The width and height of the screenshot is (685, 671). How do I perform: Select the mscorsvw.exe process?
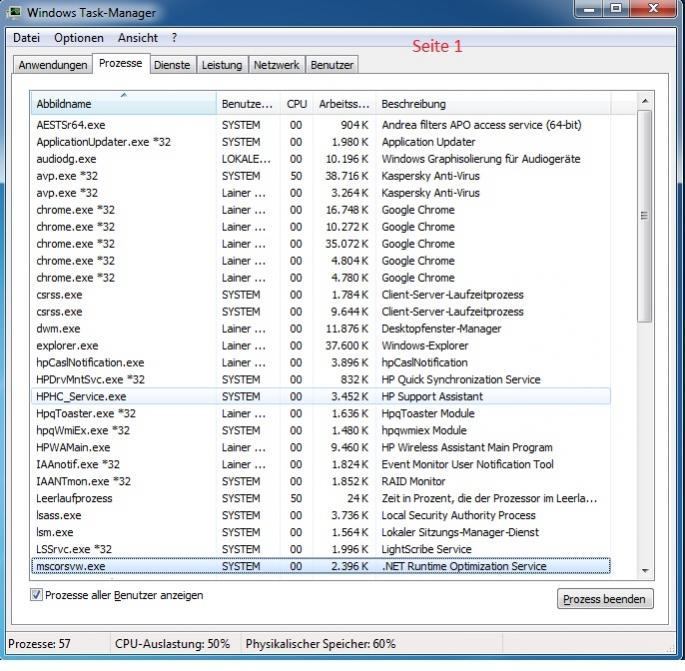(321, 566)
